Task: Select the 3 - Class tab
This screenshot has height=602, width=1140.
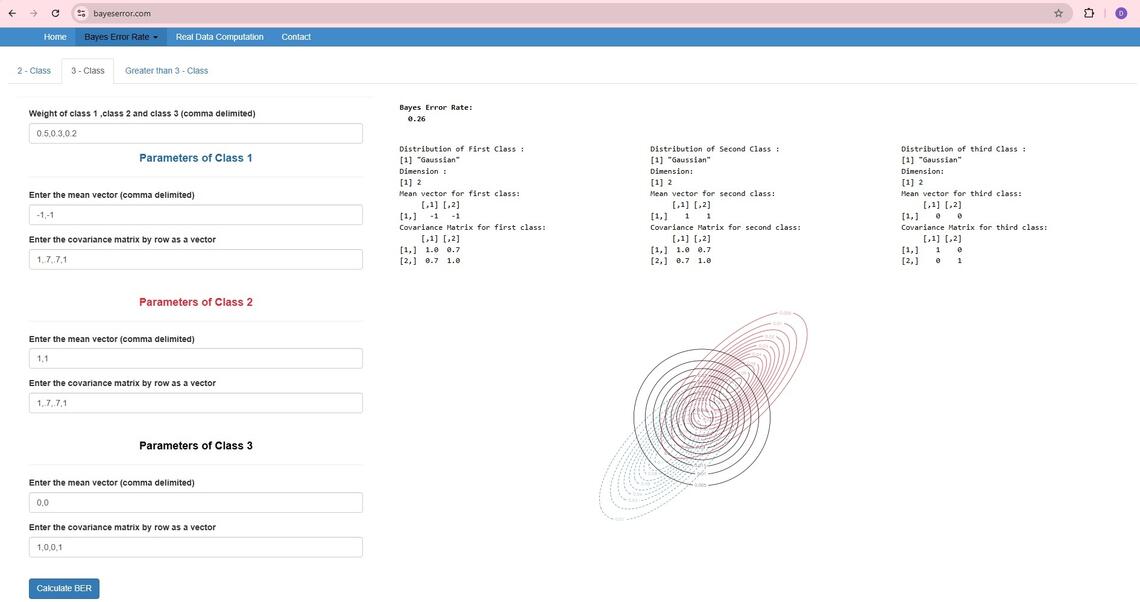Action: pos(87,71)
